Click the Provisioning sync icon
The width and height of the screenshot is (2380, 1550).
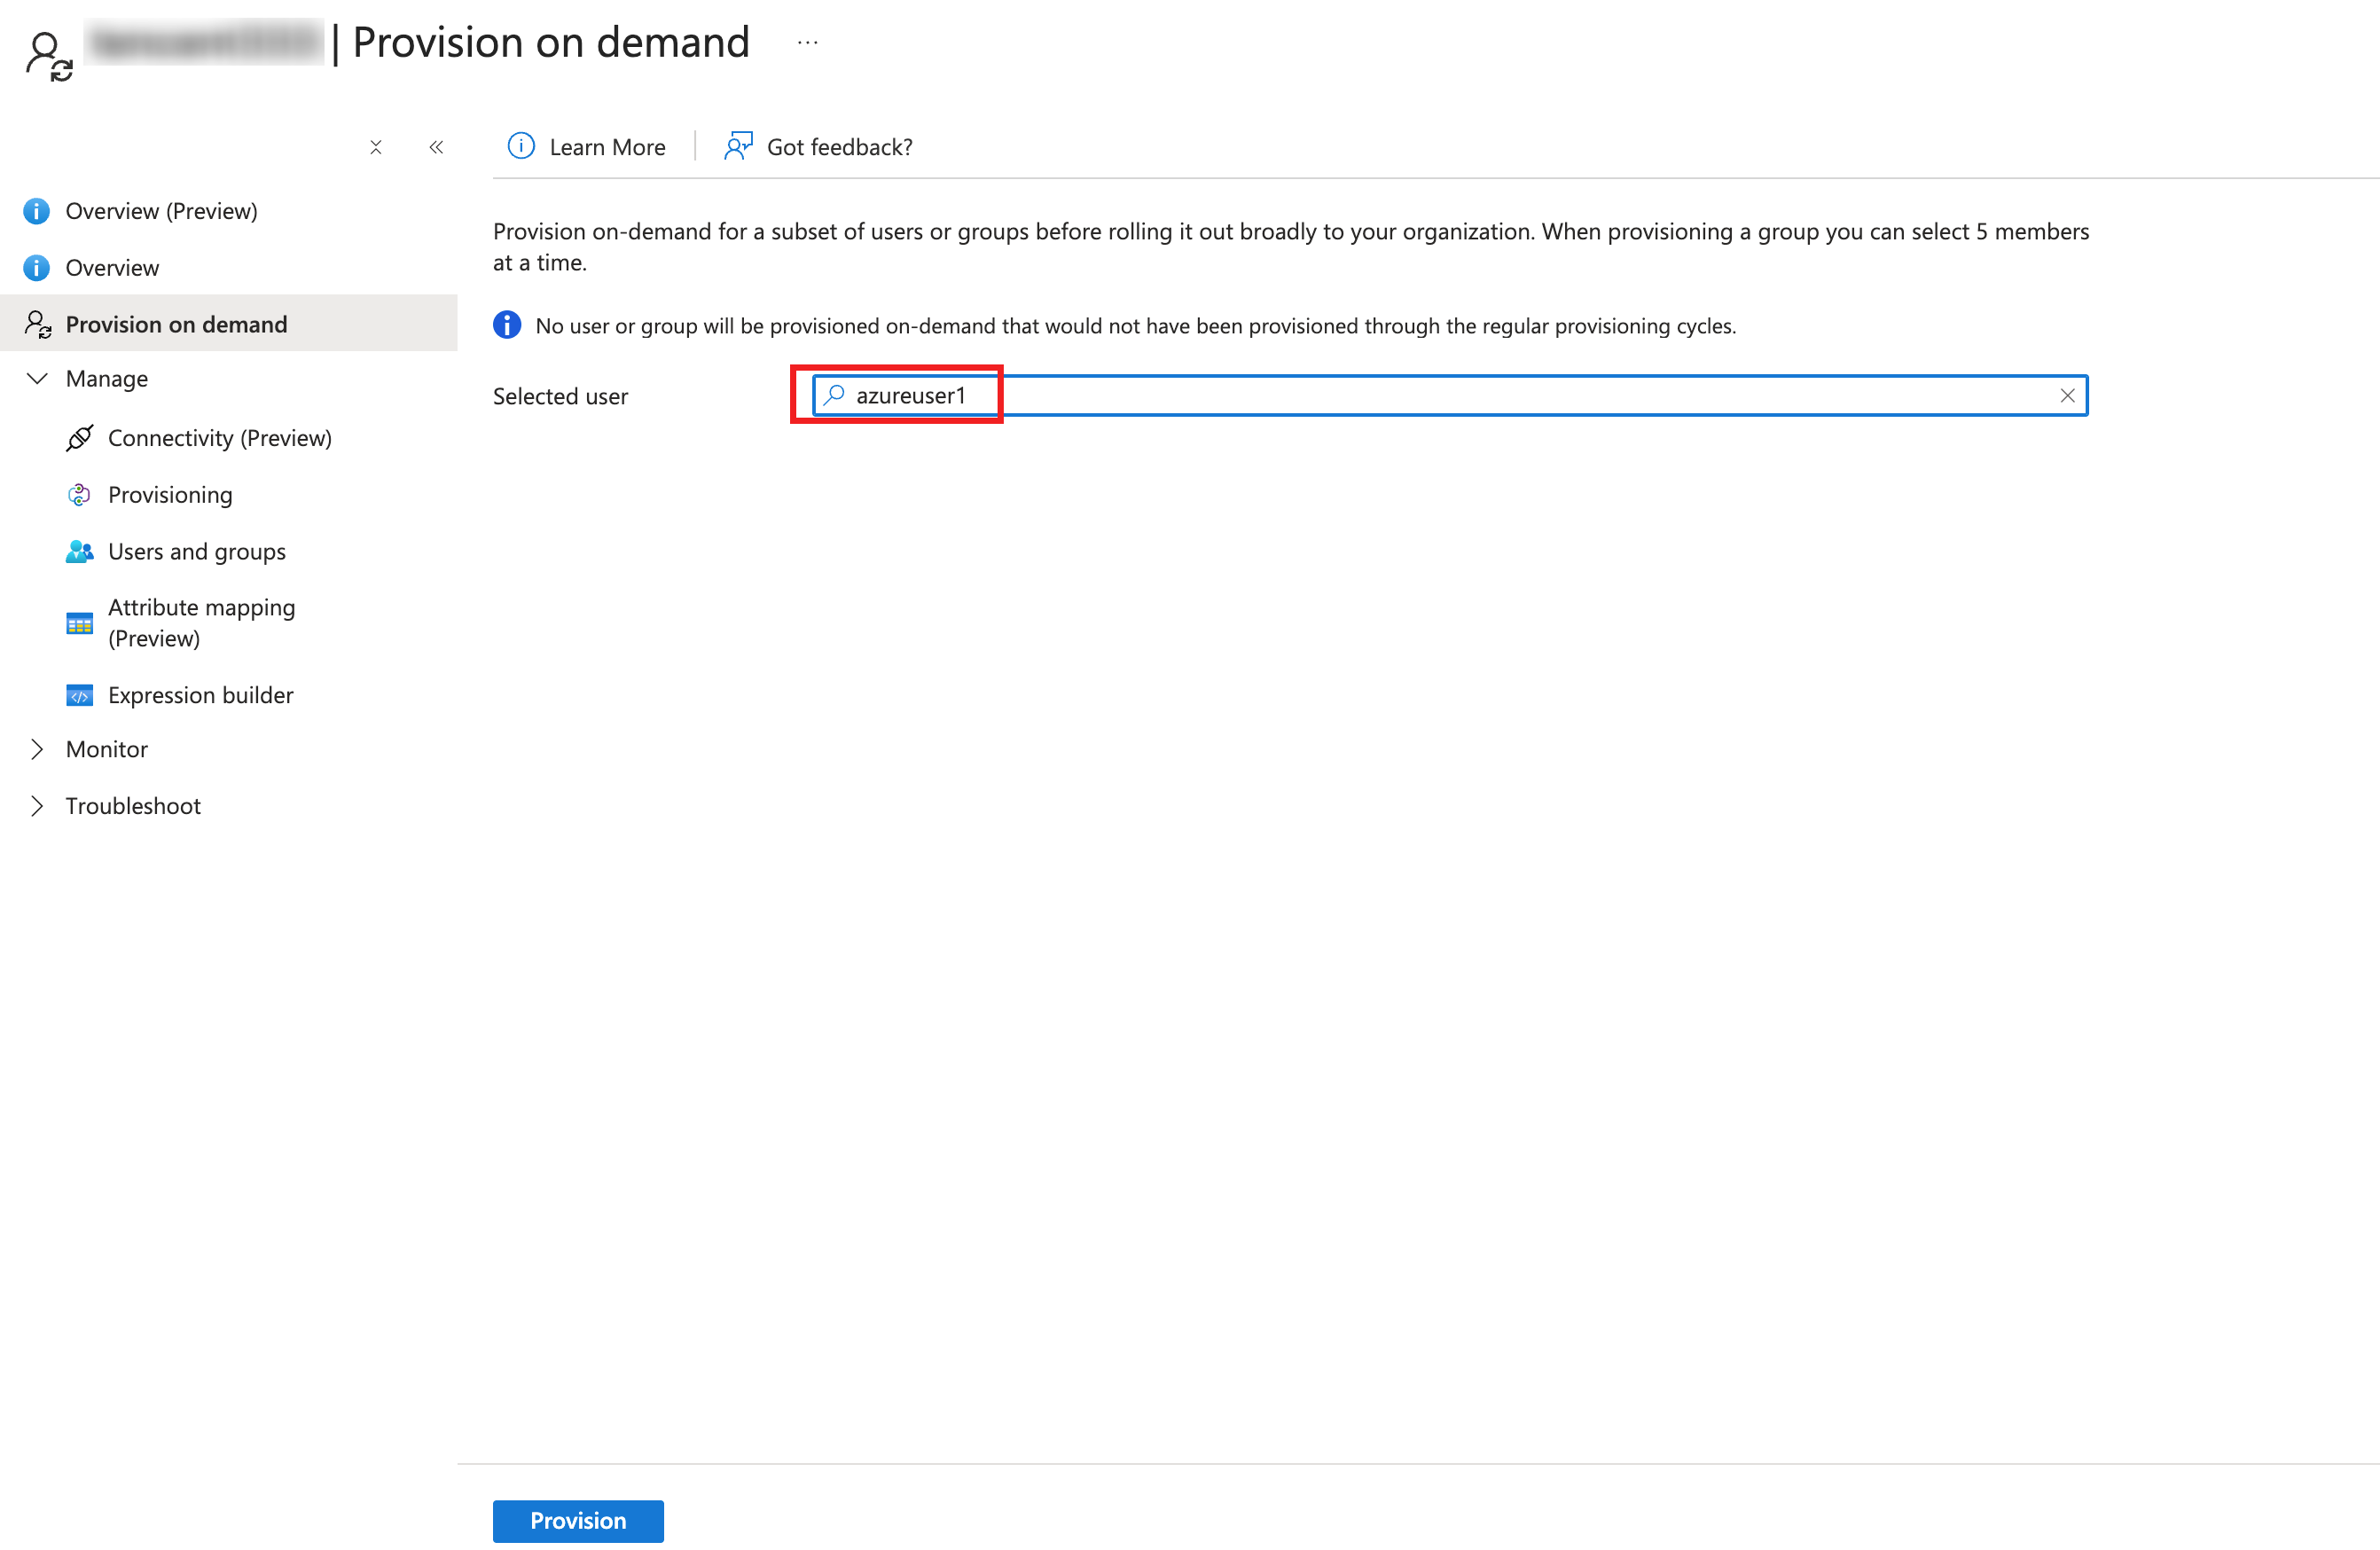[x=79, y=495]
